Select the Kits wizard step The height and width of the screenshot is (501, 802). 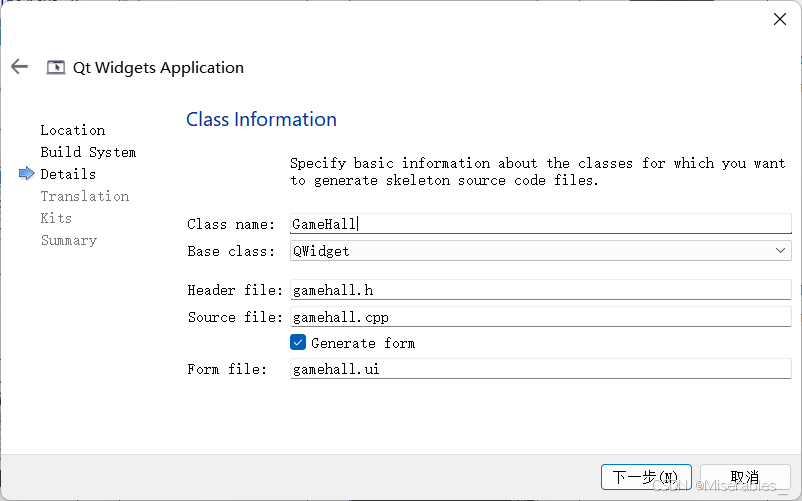[x=56, y=218]
